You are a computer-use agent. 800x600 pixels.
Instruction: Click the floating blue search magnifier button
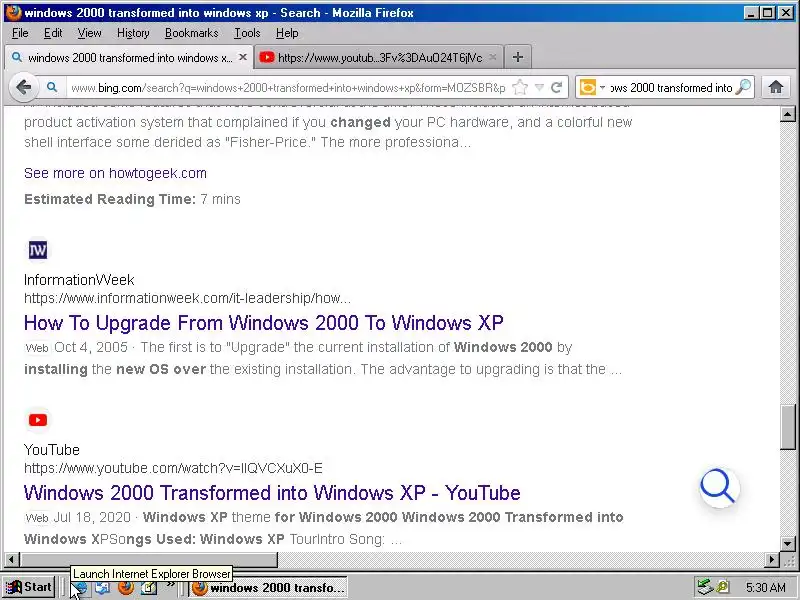click(719, 487)
